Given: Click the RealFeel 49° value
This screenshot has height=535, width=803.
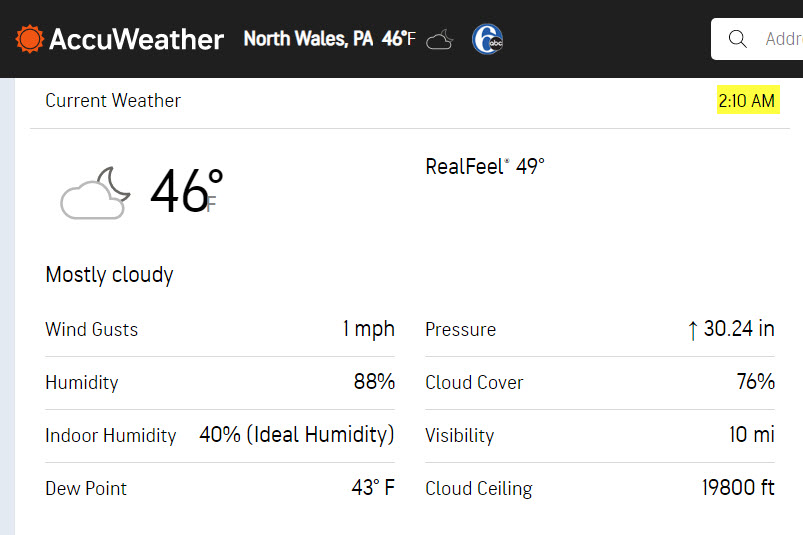Looking at the screenshot, I should [484, 166].
